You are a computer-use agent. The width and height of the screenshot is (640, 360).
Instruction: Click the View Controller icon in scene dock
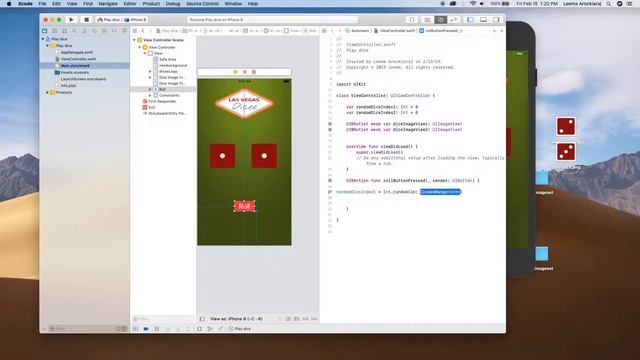(235, 72)
